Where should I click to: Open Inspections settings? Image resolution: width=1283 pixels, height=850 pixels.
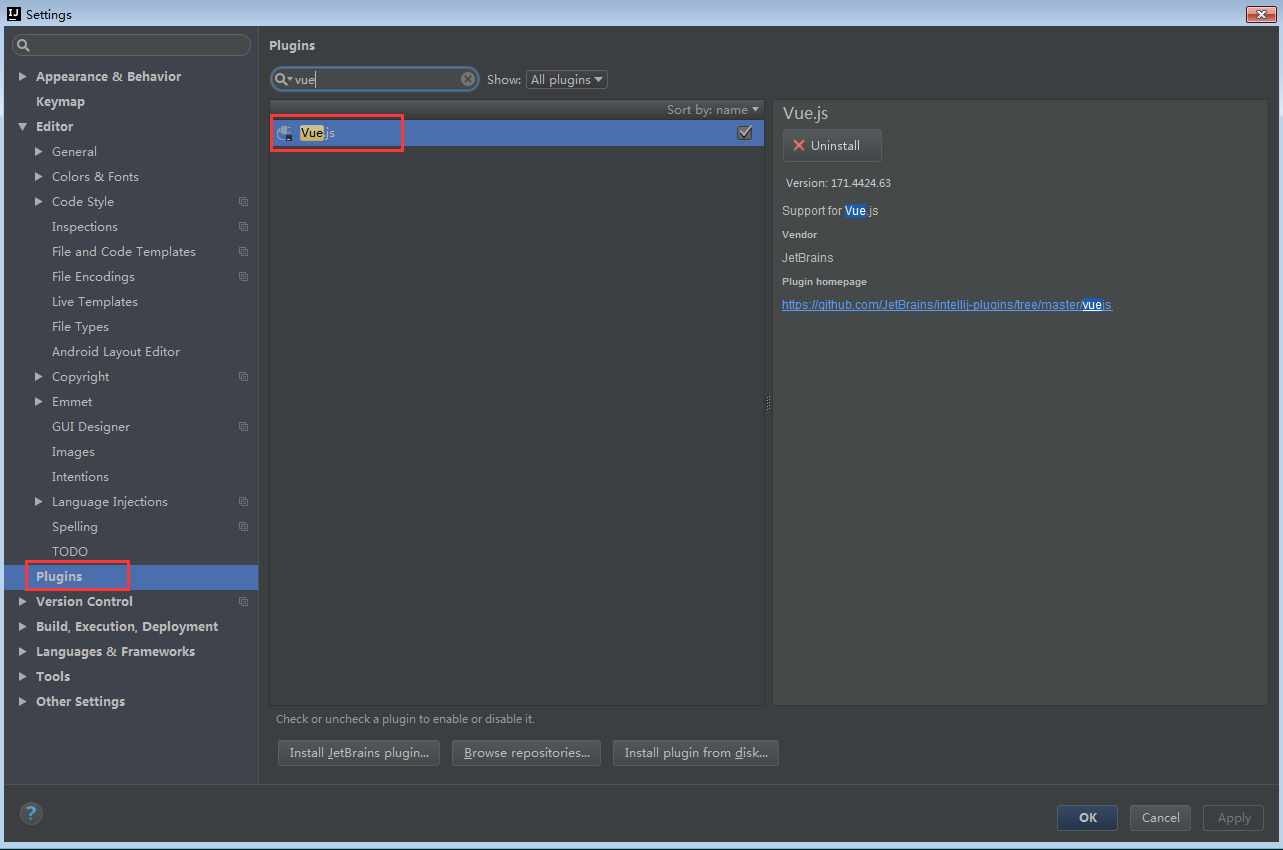tap(85, 227)
